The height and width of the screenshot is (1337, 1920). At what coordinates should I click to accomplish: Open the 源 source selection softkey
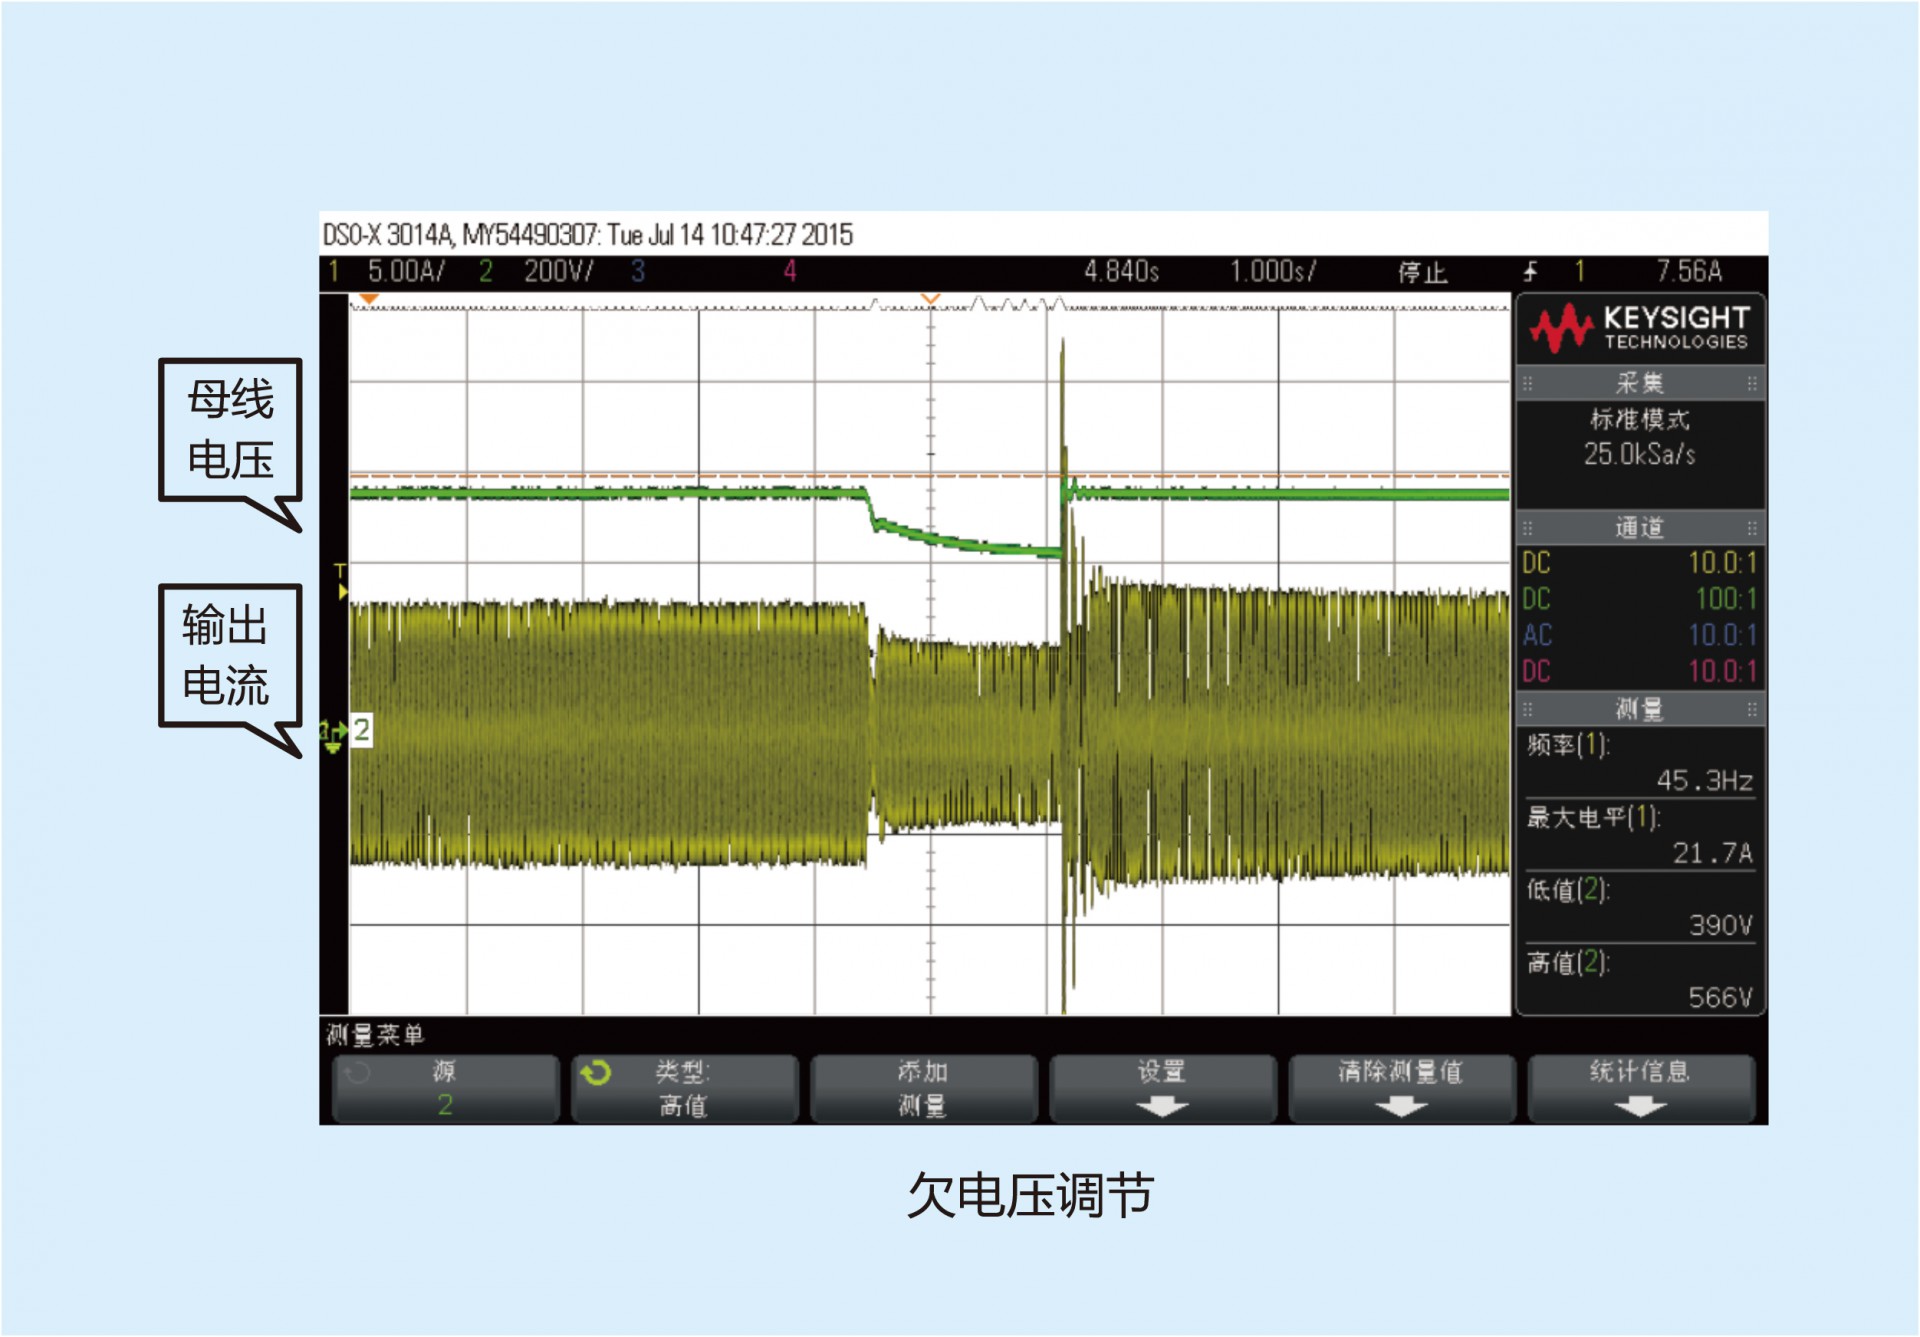click(x=445, y=1088)
